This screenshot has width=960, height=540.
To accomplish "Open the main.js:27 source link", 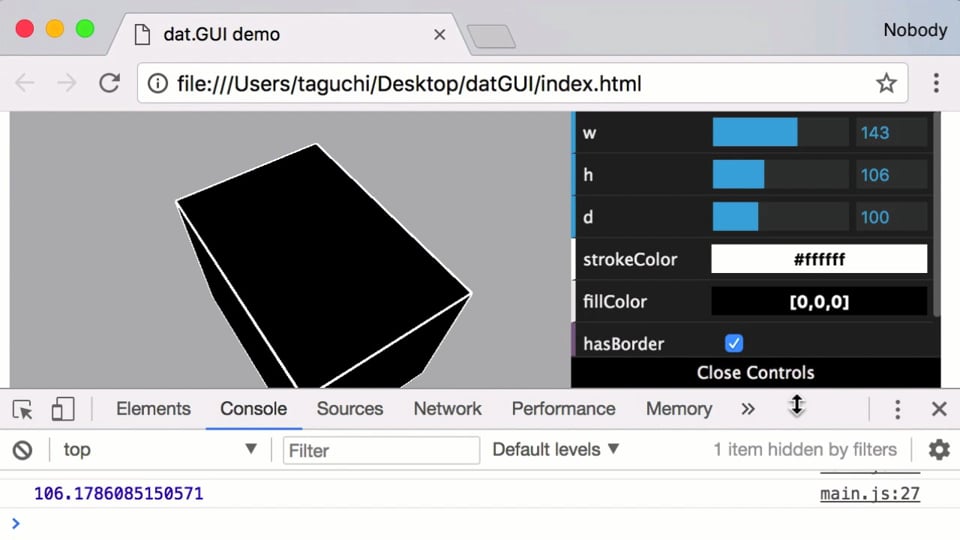I will point(869,494).
